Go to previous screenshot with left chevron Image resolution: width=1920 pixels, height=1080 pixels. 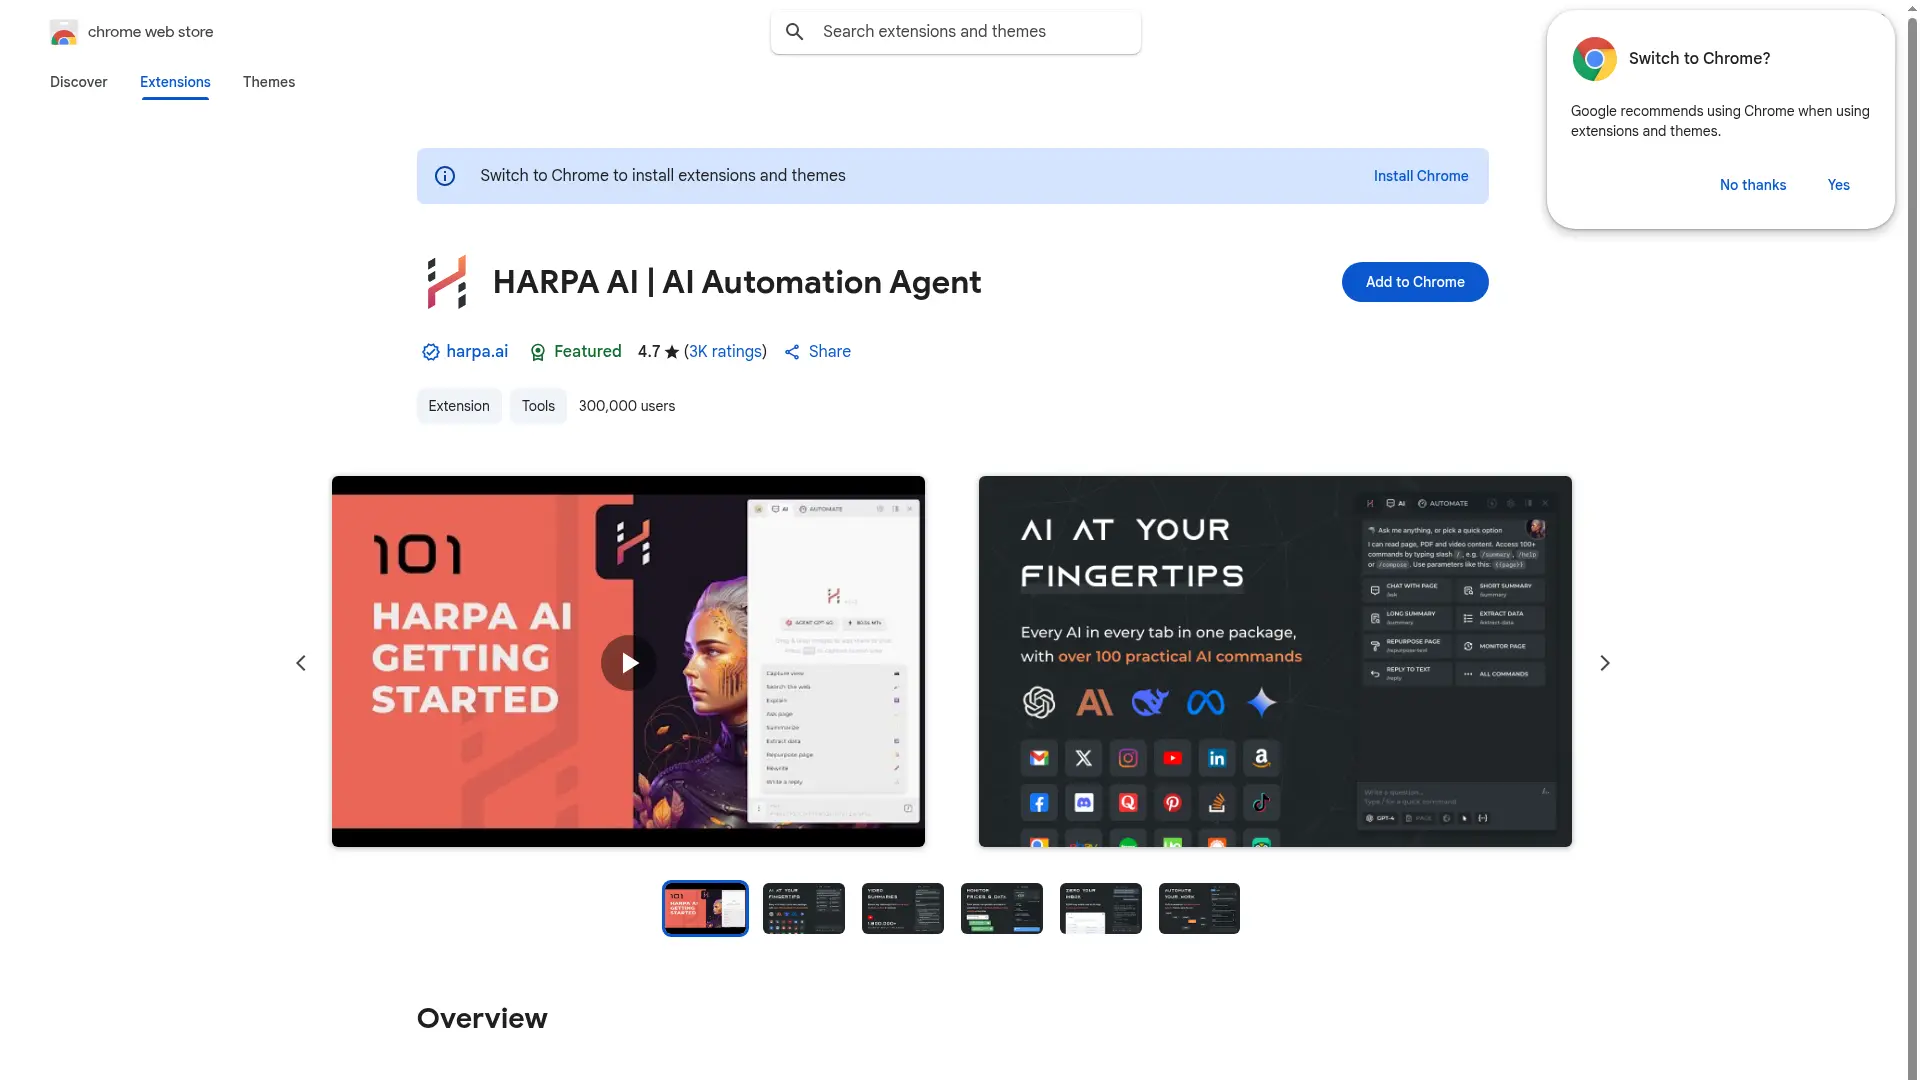point(301,663)
